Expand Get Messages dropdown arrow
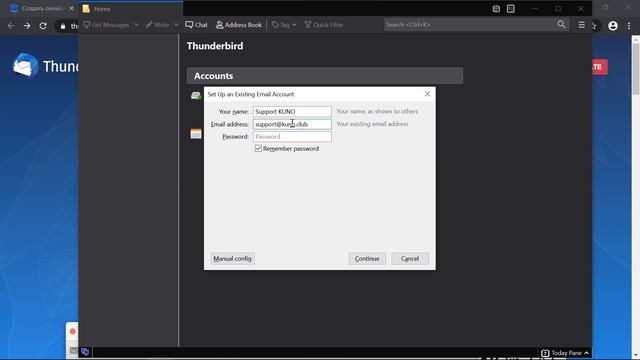This screenshot has width=640, height=360. coord(136,25)
